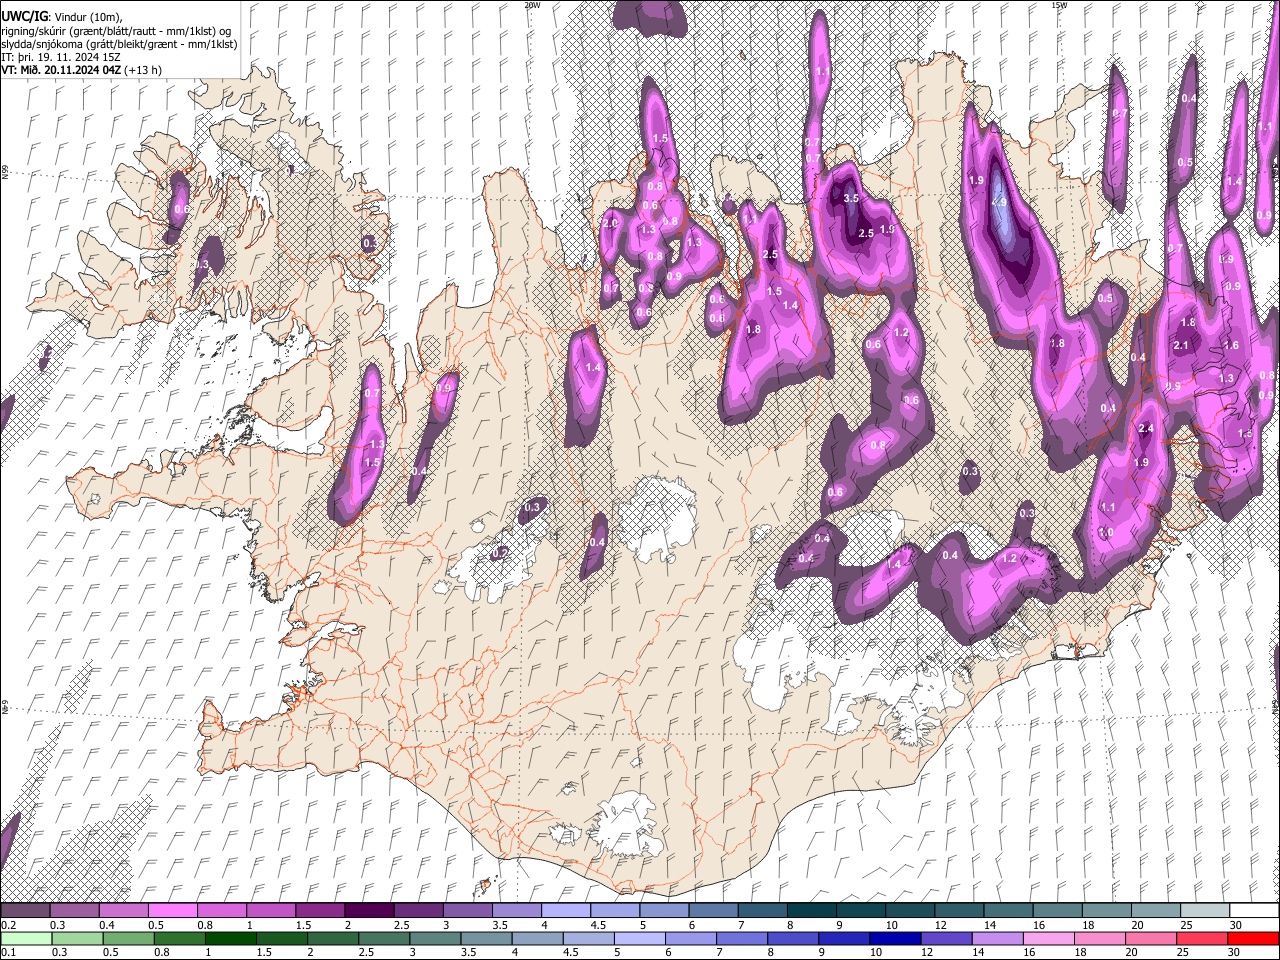The width and height of the screenshot is (1280, 960).
Task: Click the pale periwinkle 4–4.5 snow scale swatch
Action: [x=564, y=911]
